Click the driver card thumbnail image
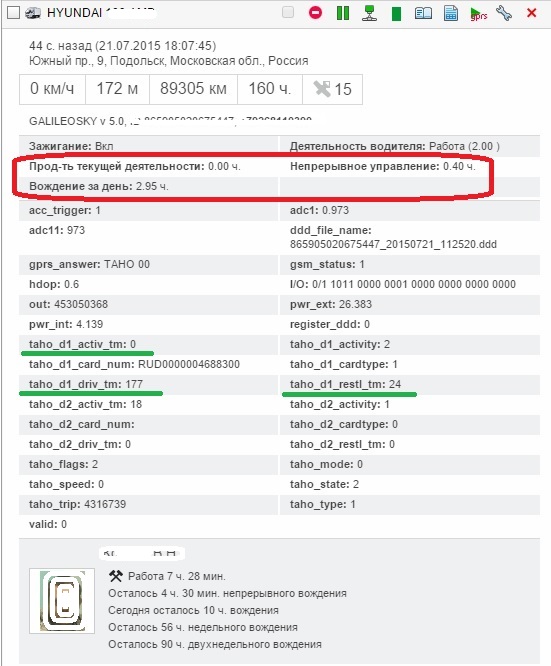The width and height of the screenshot is (551, 666). point(62,601)
